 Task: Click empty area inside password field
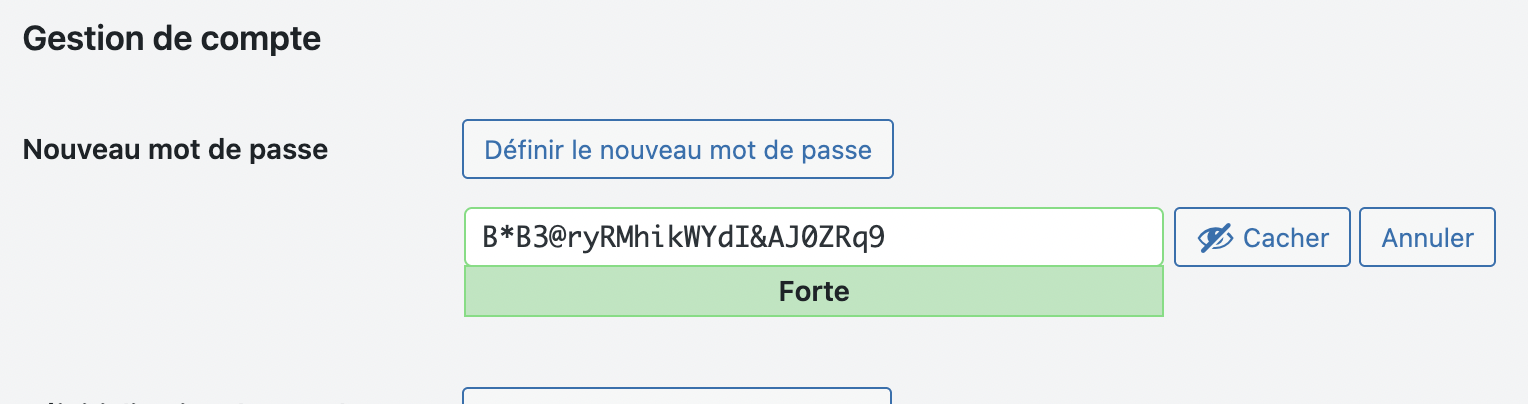click(x=1025, y=238)
